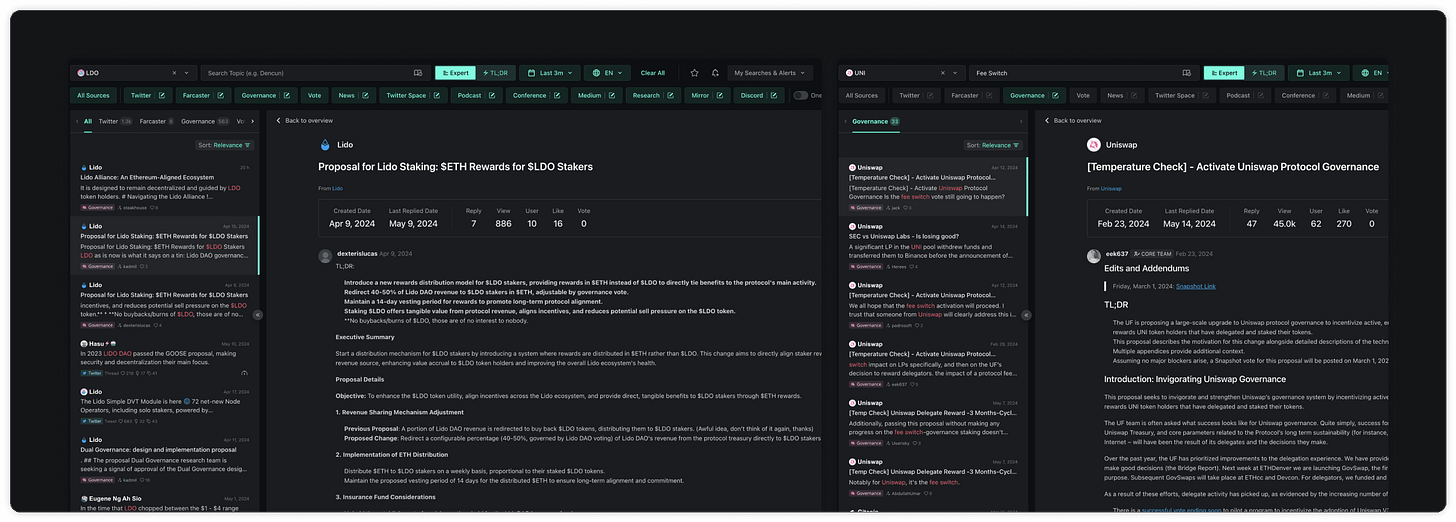Open Lido Alliance: An Ethereum-Aligned Ecosystem result
This screenshot has width=1456, height=522.
164,189
